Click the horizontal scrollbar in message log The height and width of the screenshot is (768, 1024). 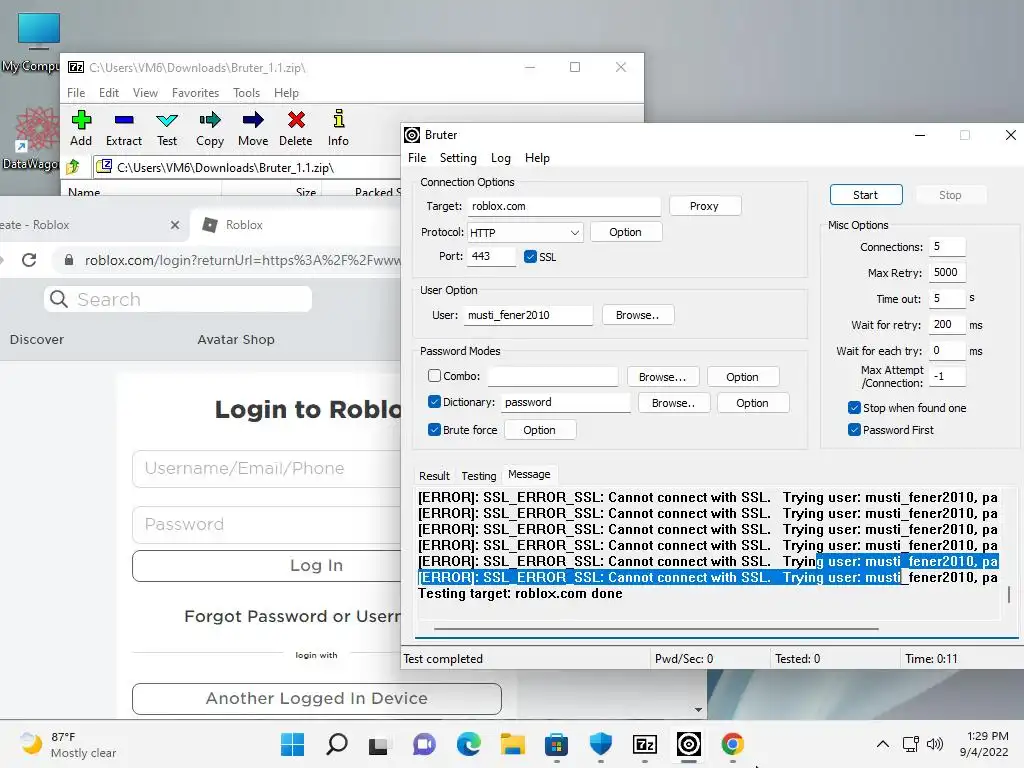656,629
